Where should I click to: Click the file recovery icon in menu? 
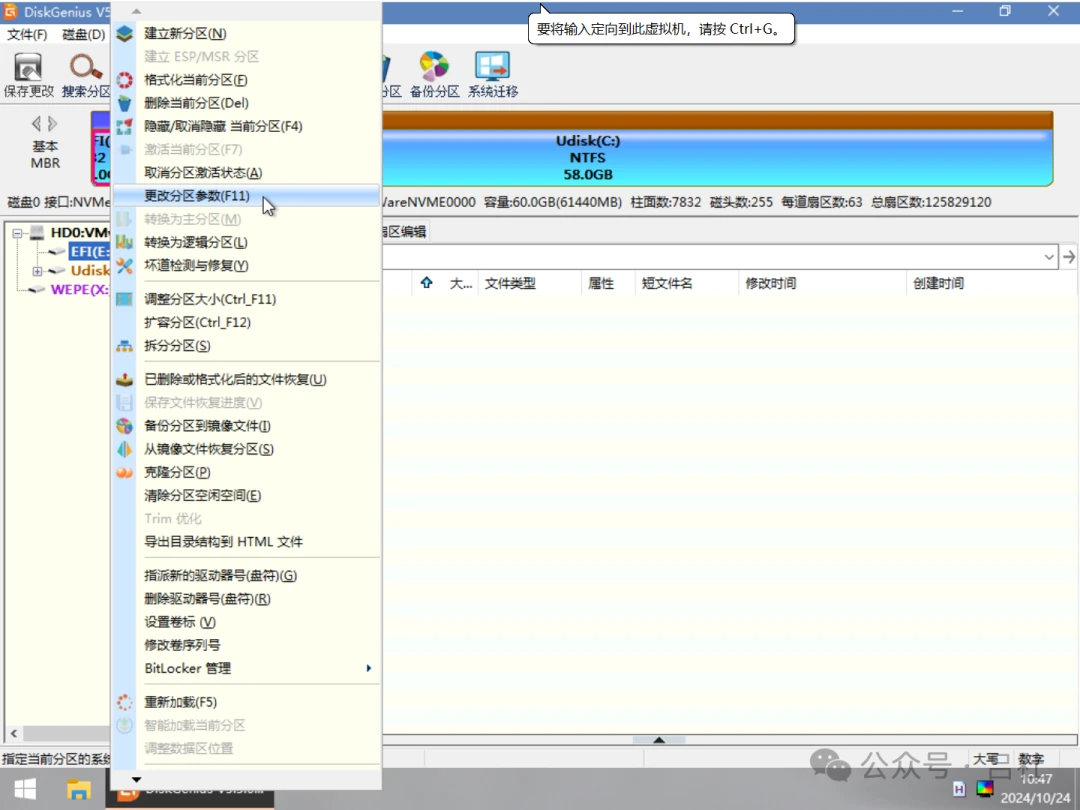[x=125, y=380]
